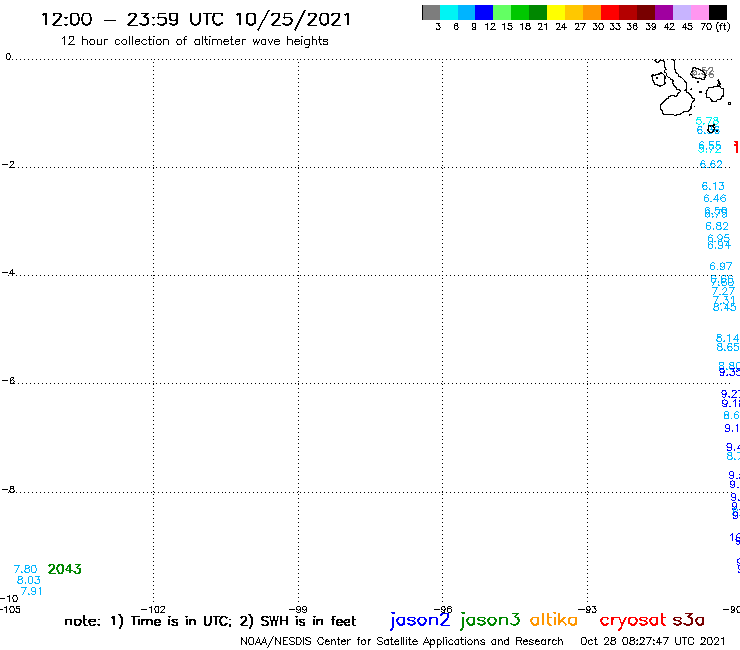Select the bright red legend swatch
The height and width of the screenshot is (650, 740).
pyautogui.click(x=610, y=12)
